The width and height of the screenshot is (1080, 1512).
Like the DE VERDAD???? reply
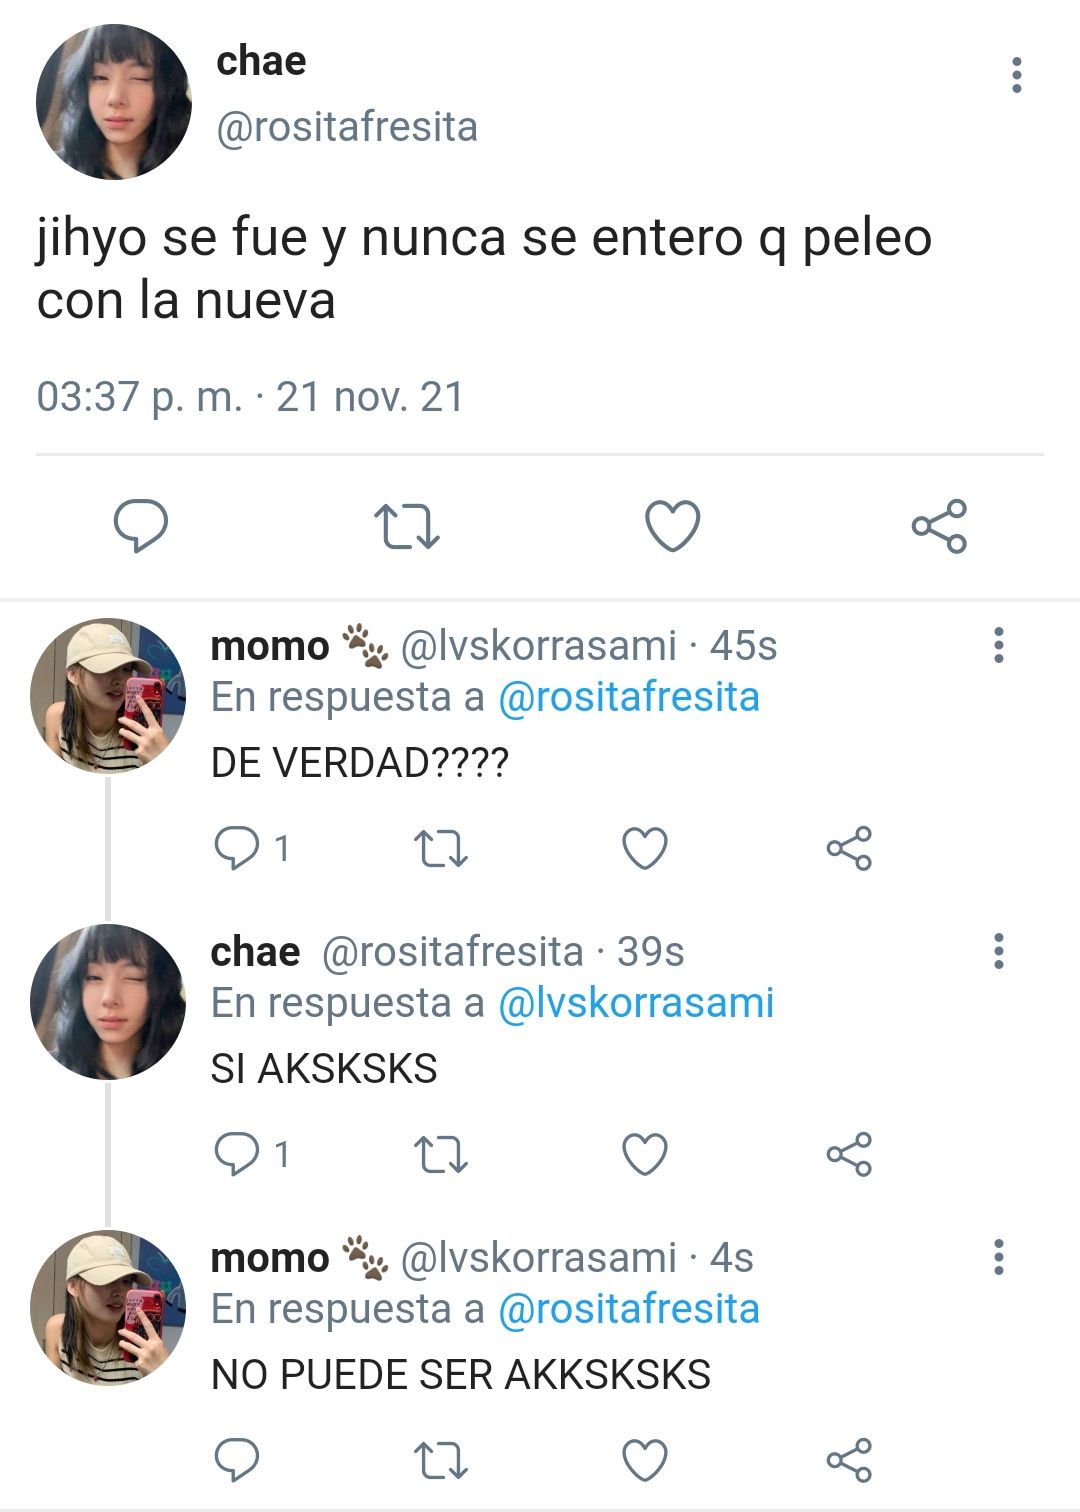(x=645, y=849)
